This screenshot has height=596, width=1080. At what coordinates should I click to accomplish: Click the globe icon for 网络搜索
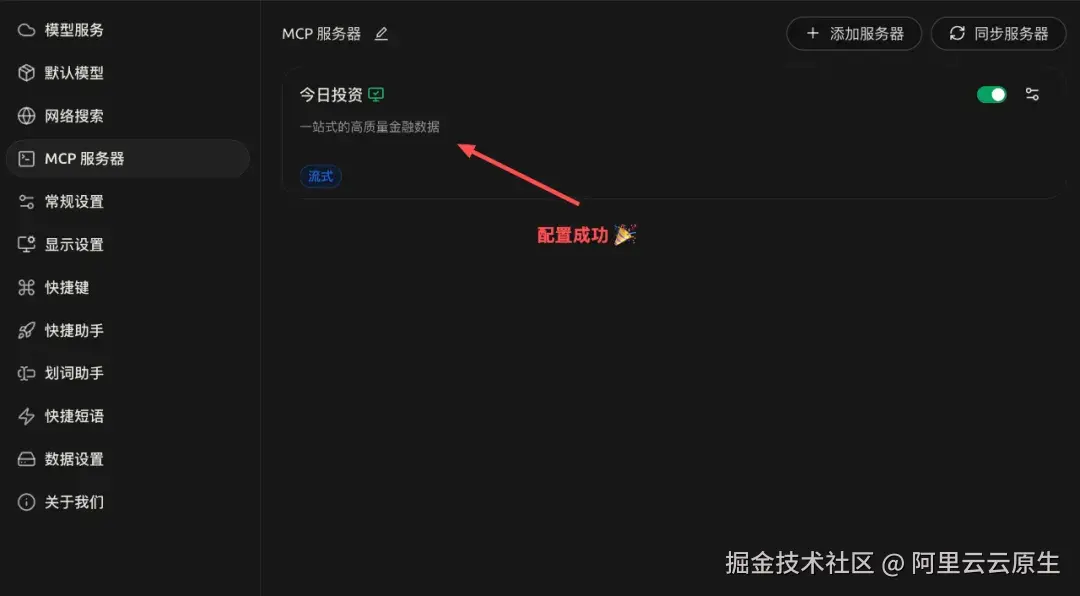point(26,116)
